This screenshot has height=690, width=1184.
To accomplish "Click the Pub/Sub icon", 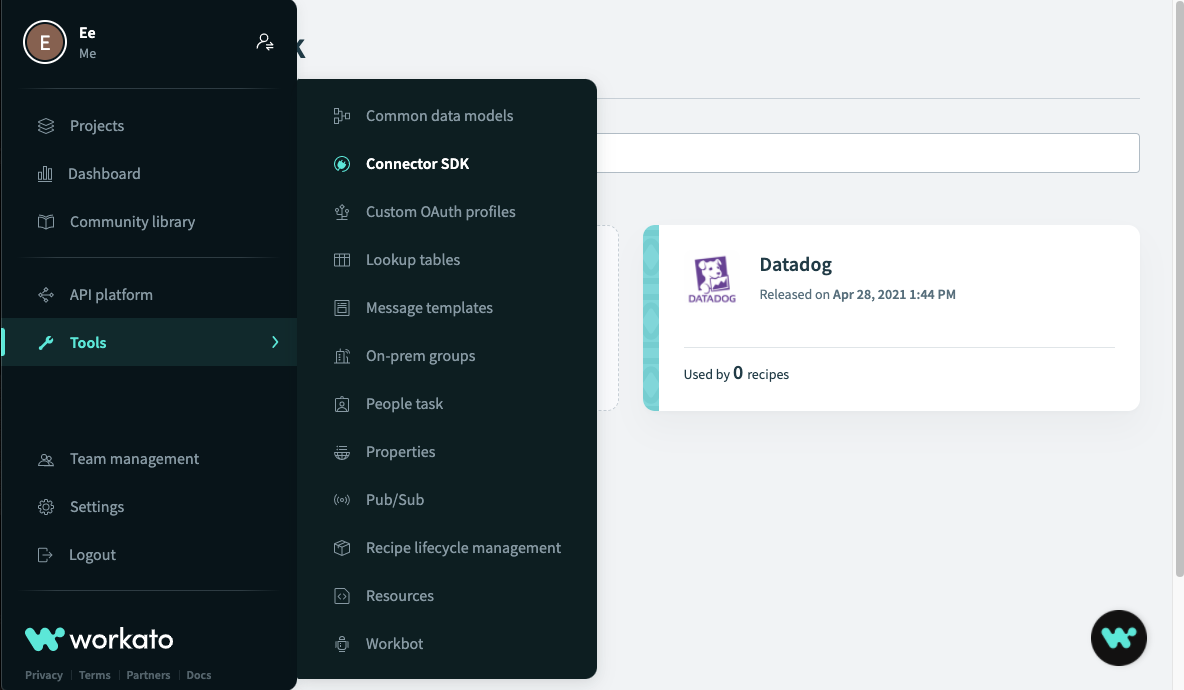I will click(x=341, y=499).
